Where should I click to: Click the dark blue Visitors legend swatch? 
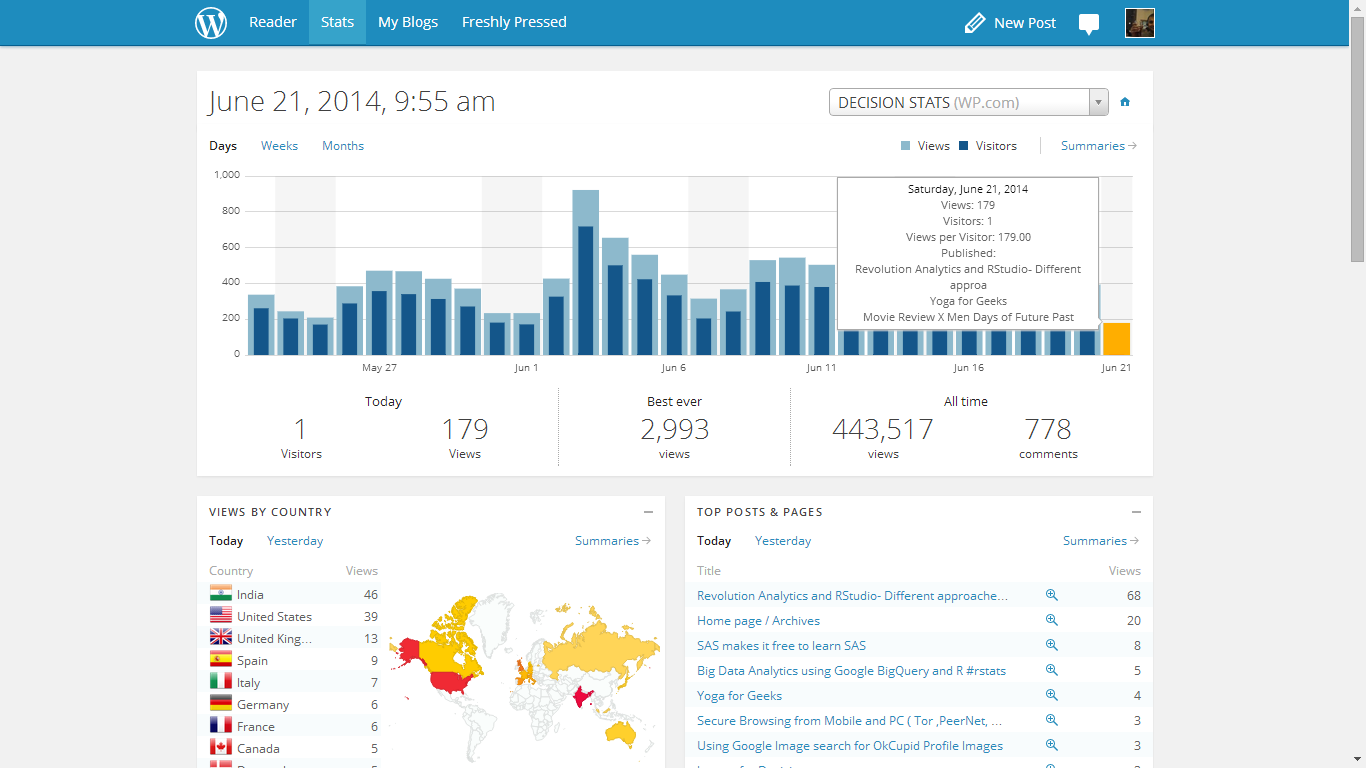(x=964, y=146)
